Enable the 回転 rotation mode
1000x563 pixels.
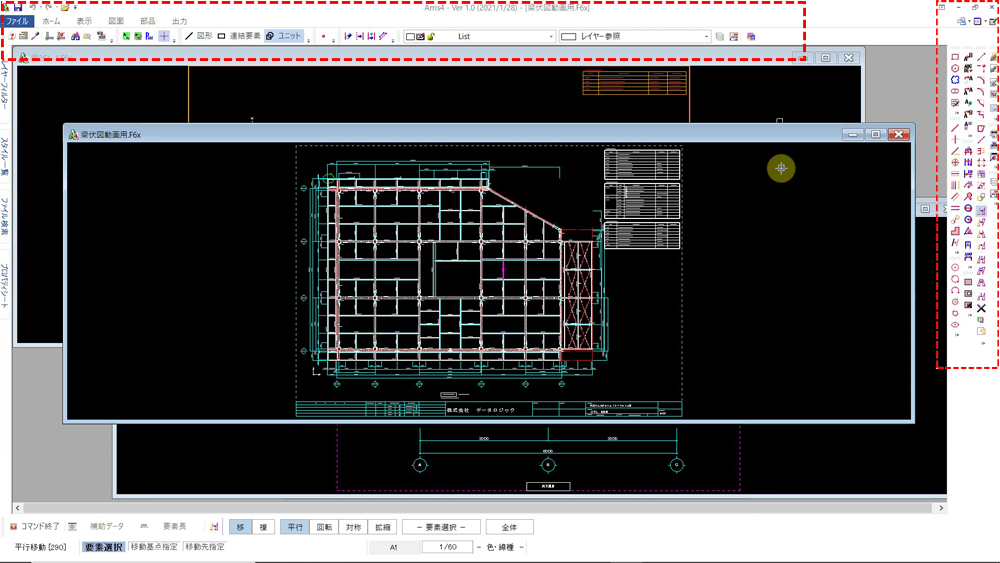[324, 527]
